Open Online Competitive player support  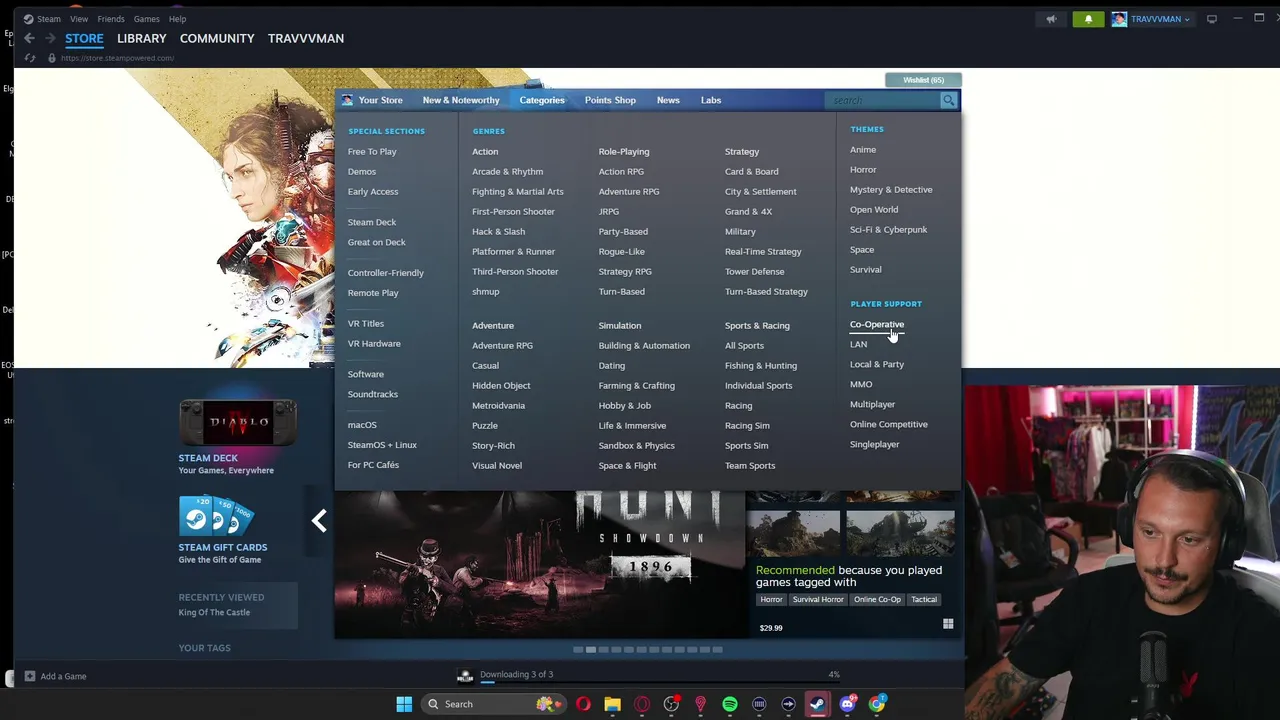click(889, 424)
